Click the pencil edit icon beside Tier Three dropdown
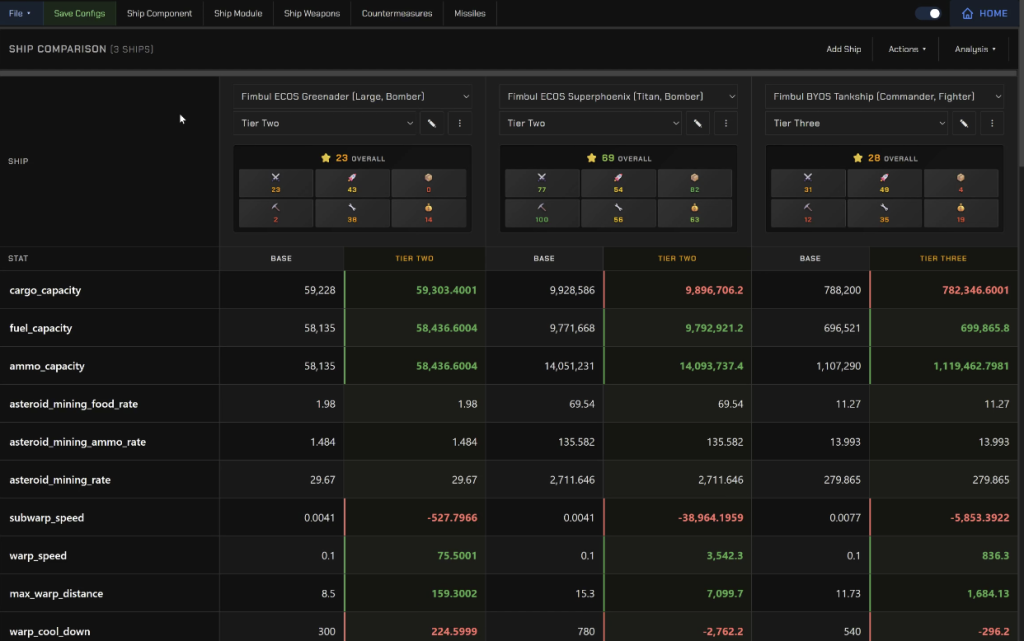This screenshot has height=641, width=1024. click(964, 123)
